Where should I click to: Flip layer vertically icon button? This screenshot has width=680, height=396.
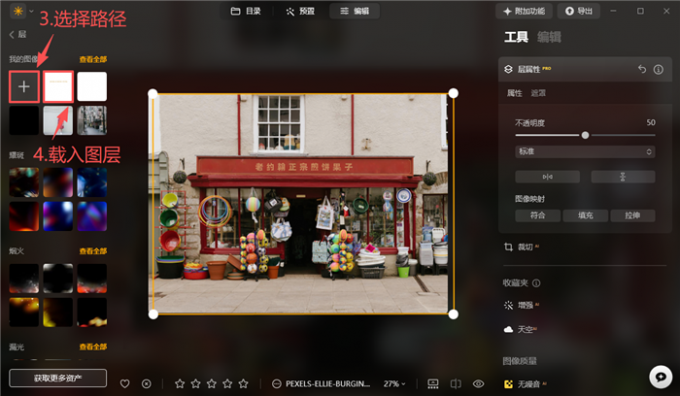(x=623, y=177)
